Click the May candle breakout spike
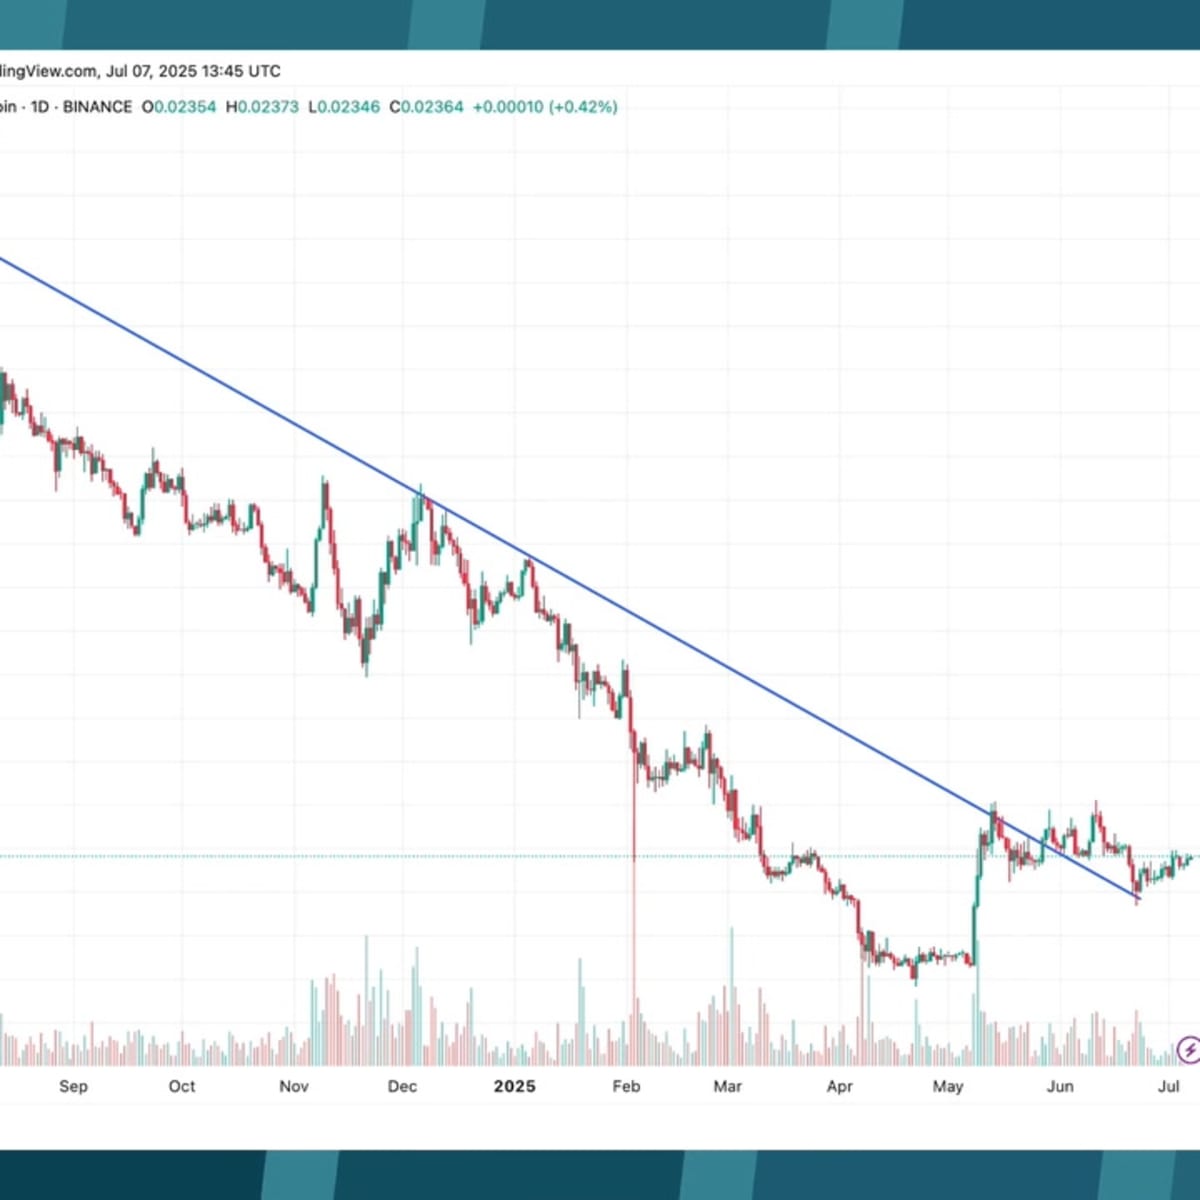 (x=975, y=900)
